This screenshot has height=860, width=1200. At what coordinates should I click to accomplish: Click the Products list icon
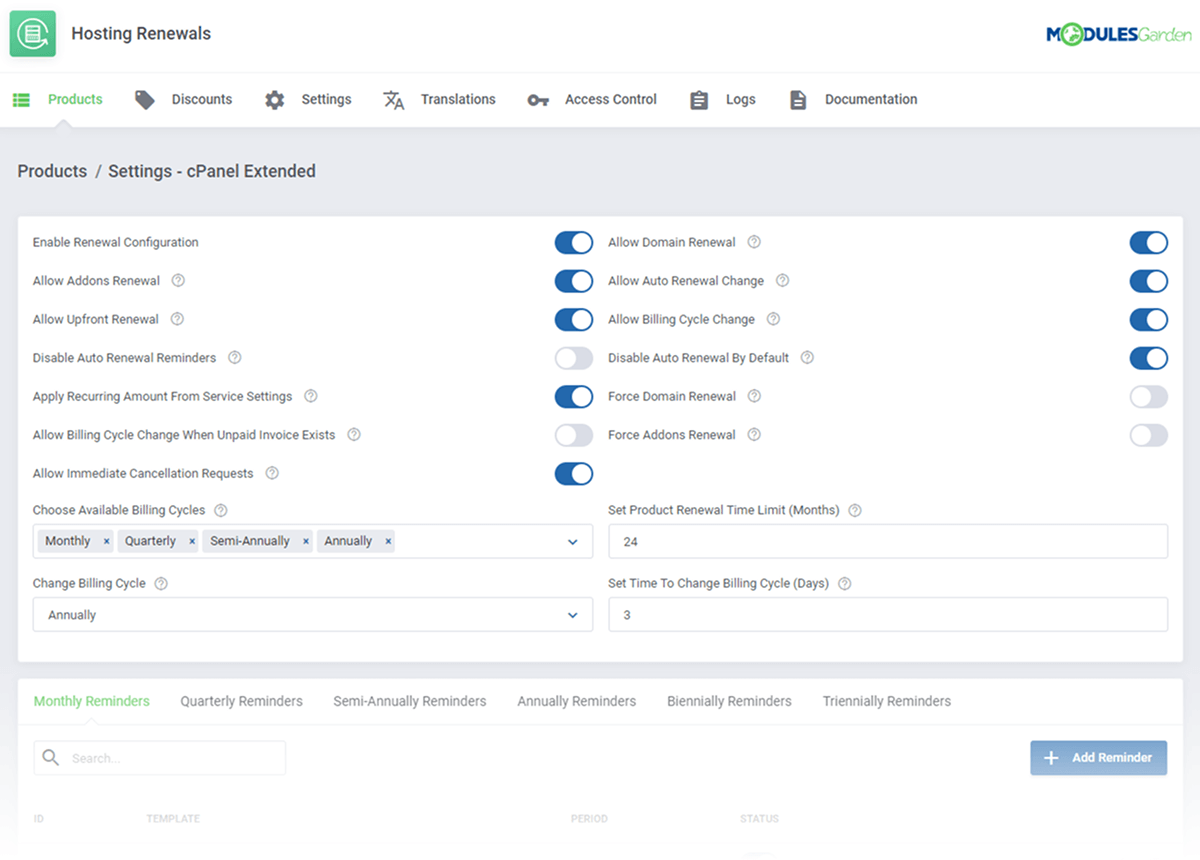(21, 100)
